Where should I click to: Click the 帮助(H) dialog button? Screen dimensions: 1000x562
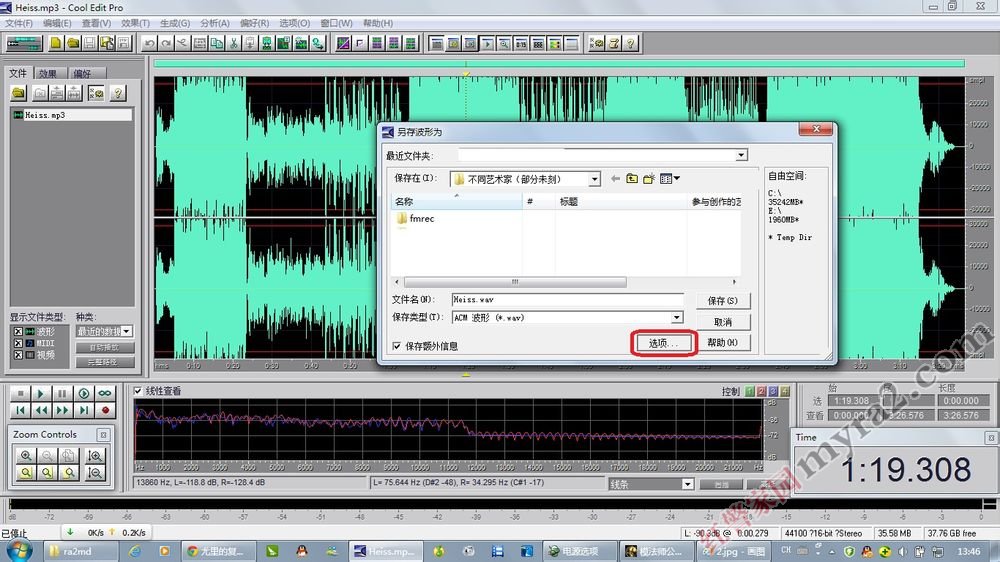[723, 343]
